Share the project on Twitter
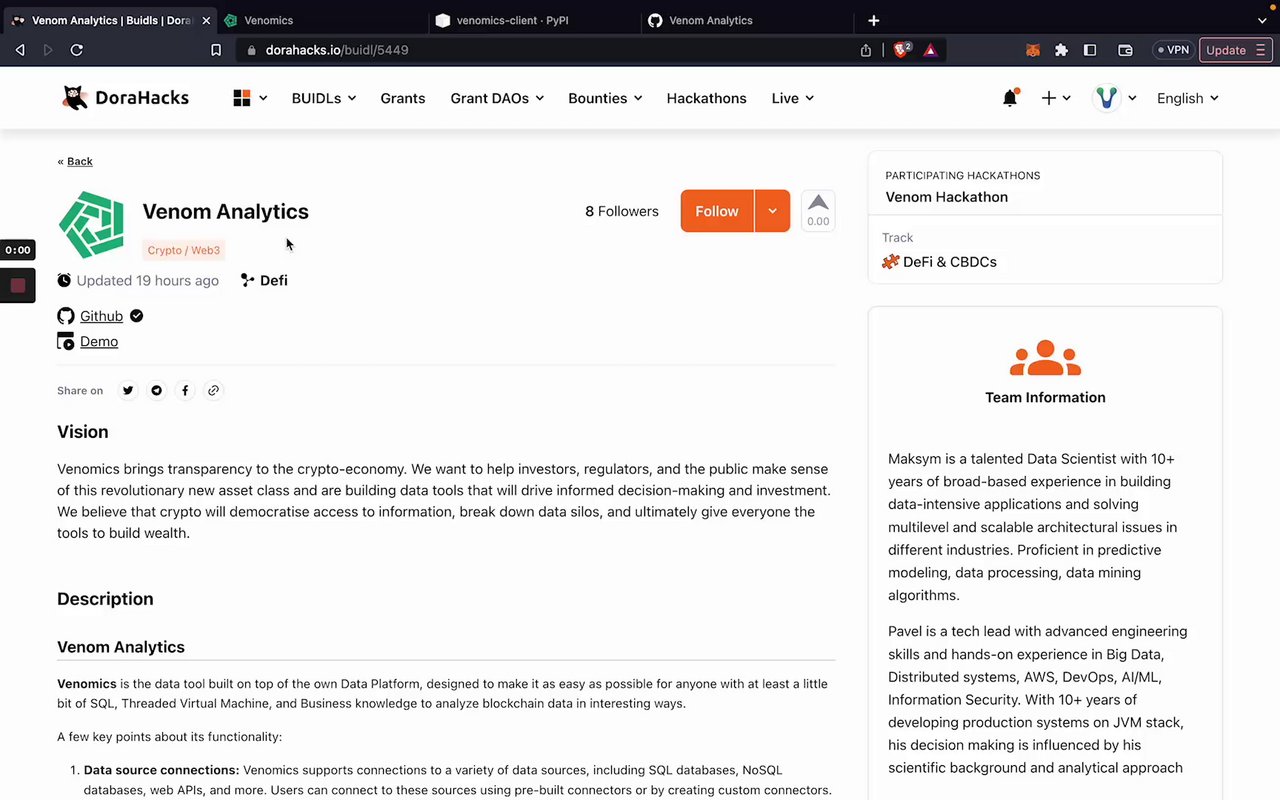Image resolution: width=1280 pixels, height=800 pixels. pos(128,390)
